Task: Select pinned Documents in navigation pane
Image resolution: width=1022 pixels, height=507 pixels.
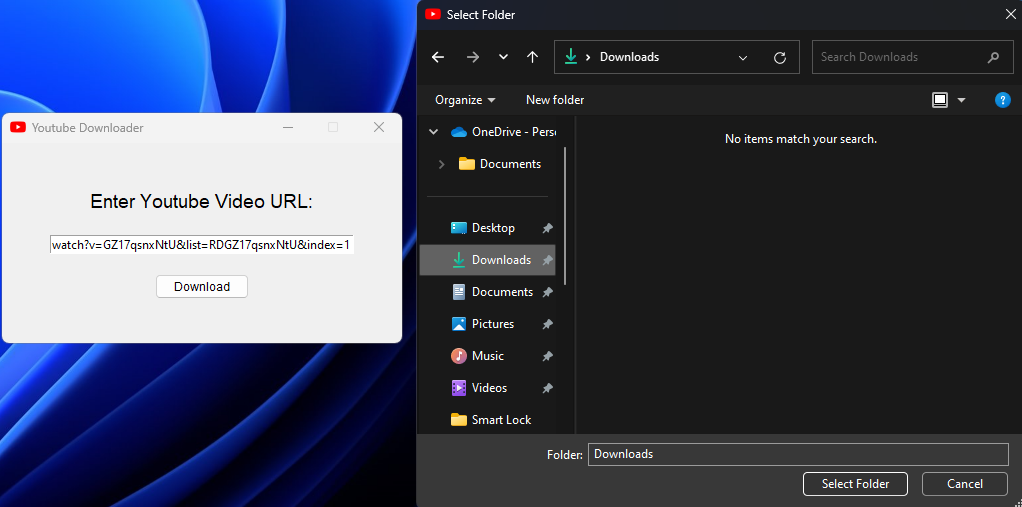Action: coord(493,292)
